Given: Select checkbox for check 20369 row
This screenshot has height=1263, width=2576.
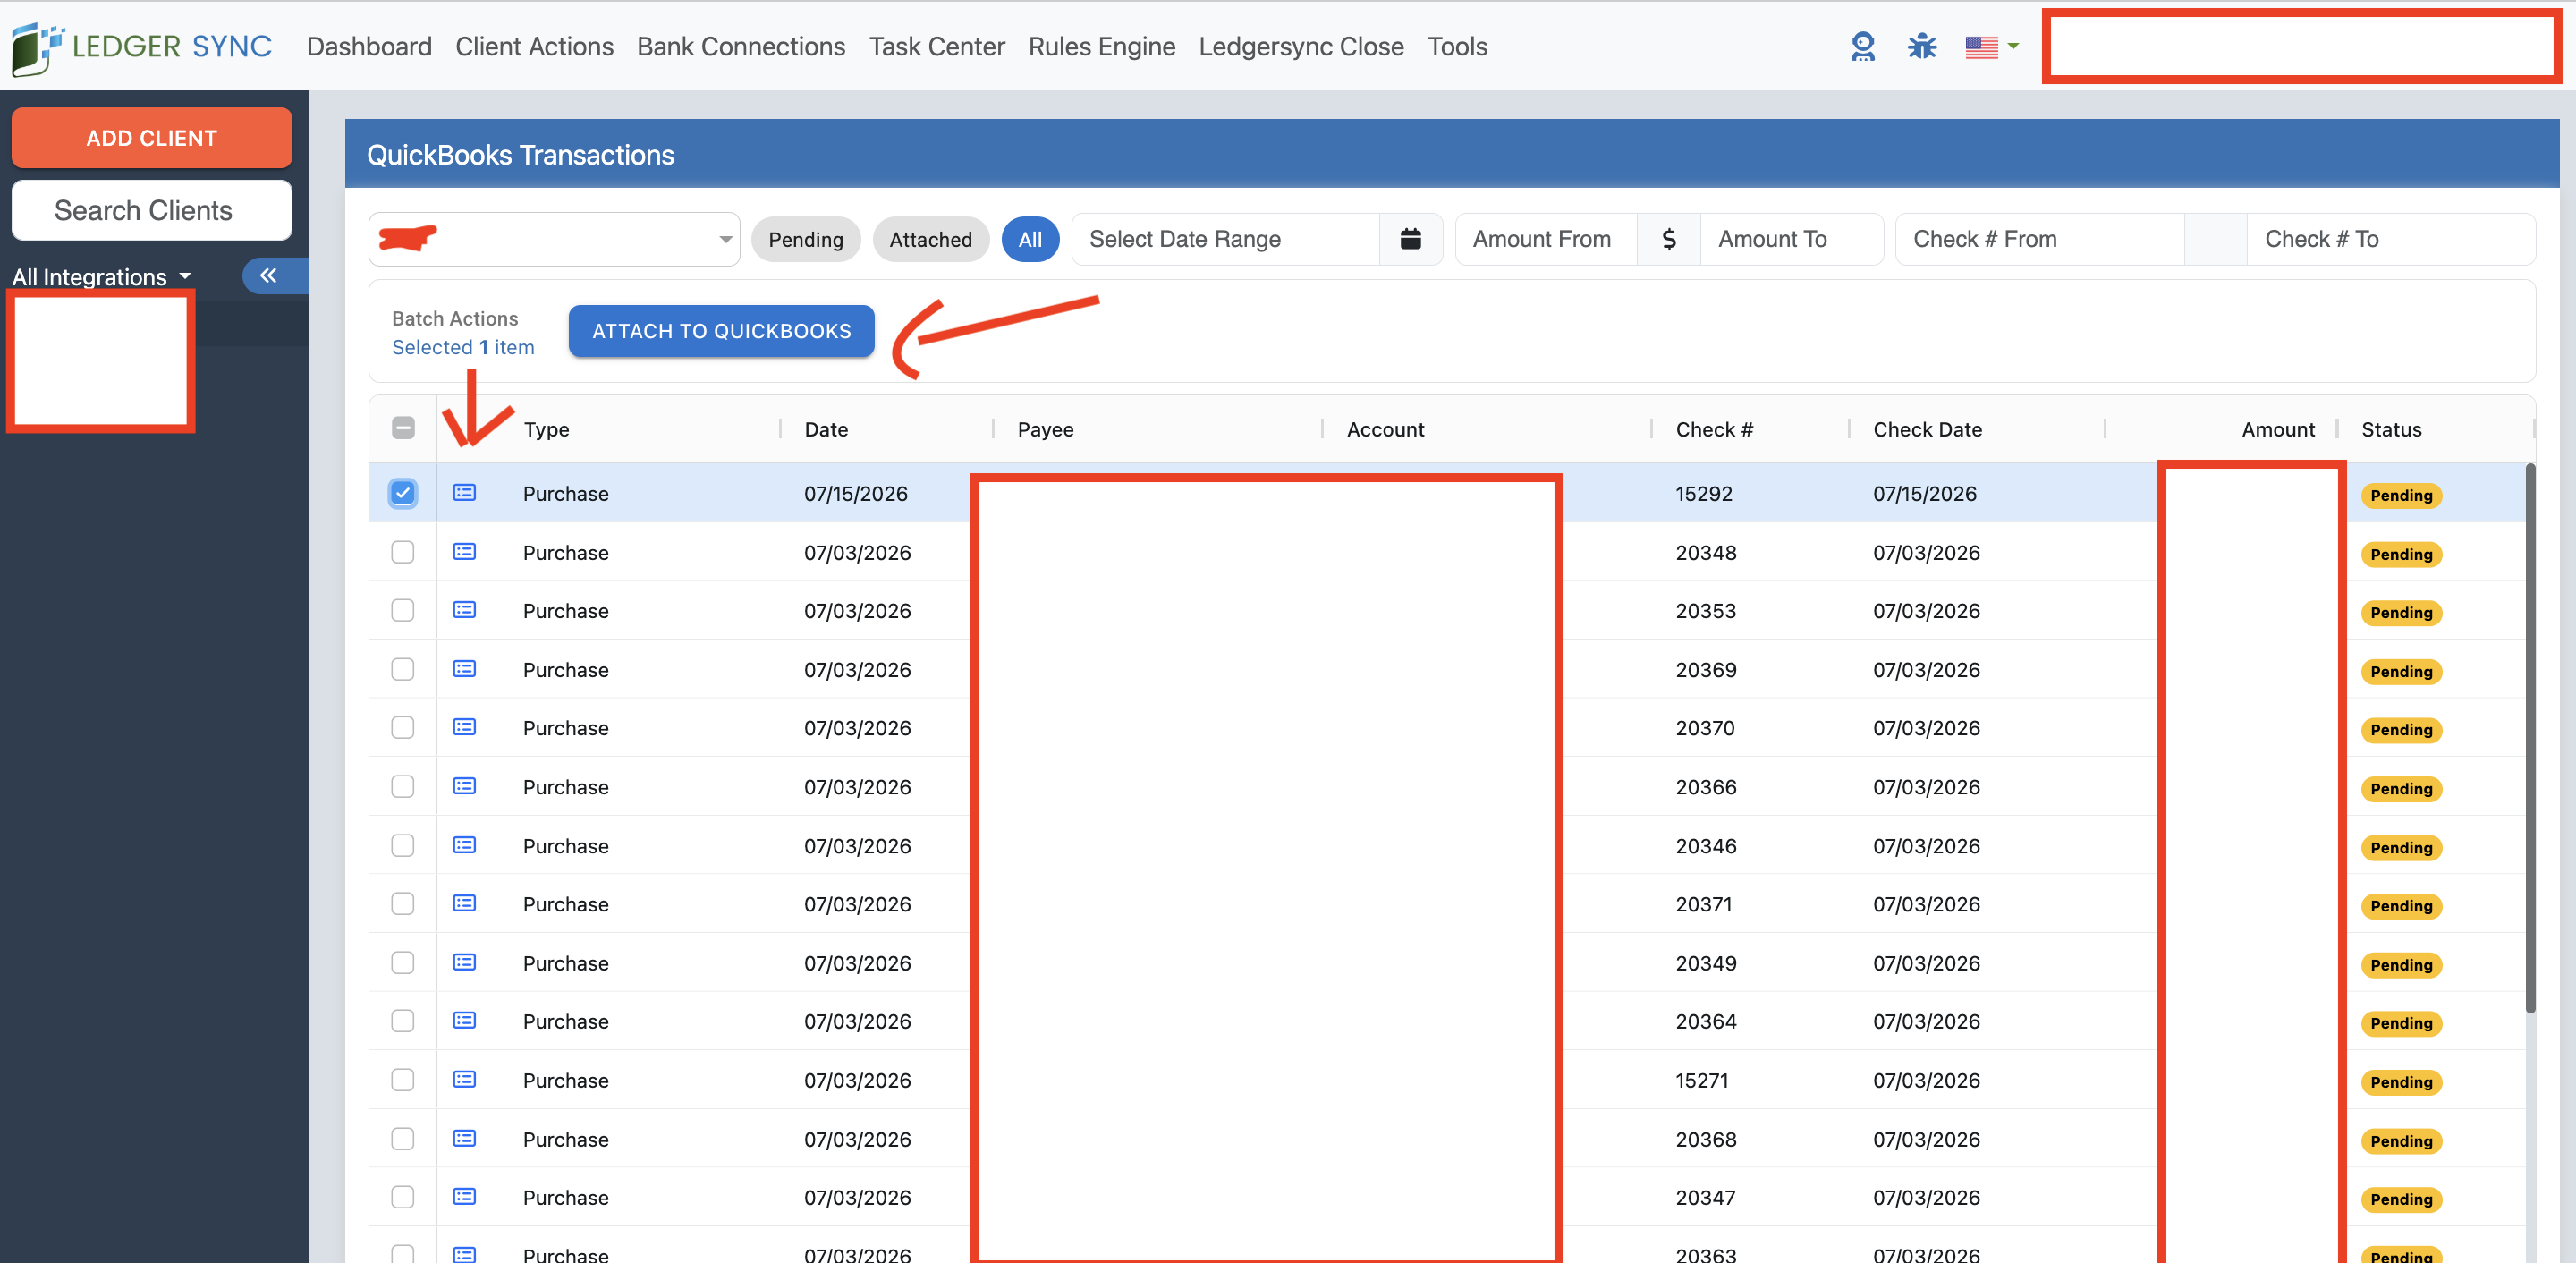Looking at the screenshot, I should tap(403, 669).
